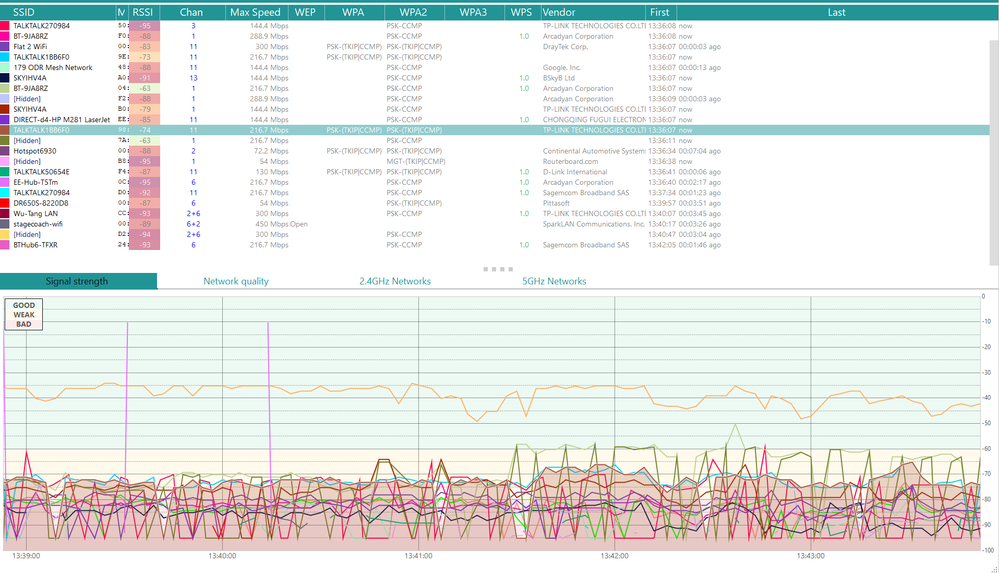The image size is (999, 573).
Task: Click the 72.2 Mbps max speed cell
Action: (x=271, y=151)
